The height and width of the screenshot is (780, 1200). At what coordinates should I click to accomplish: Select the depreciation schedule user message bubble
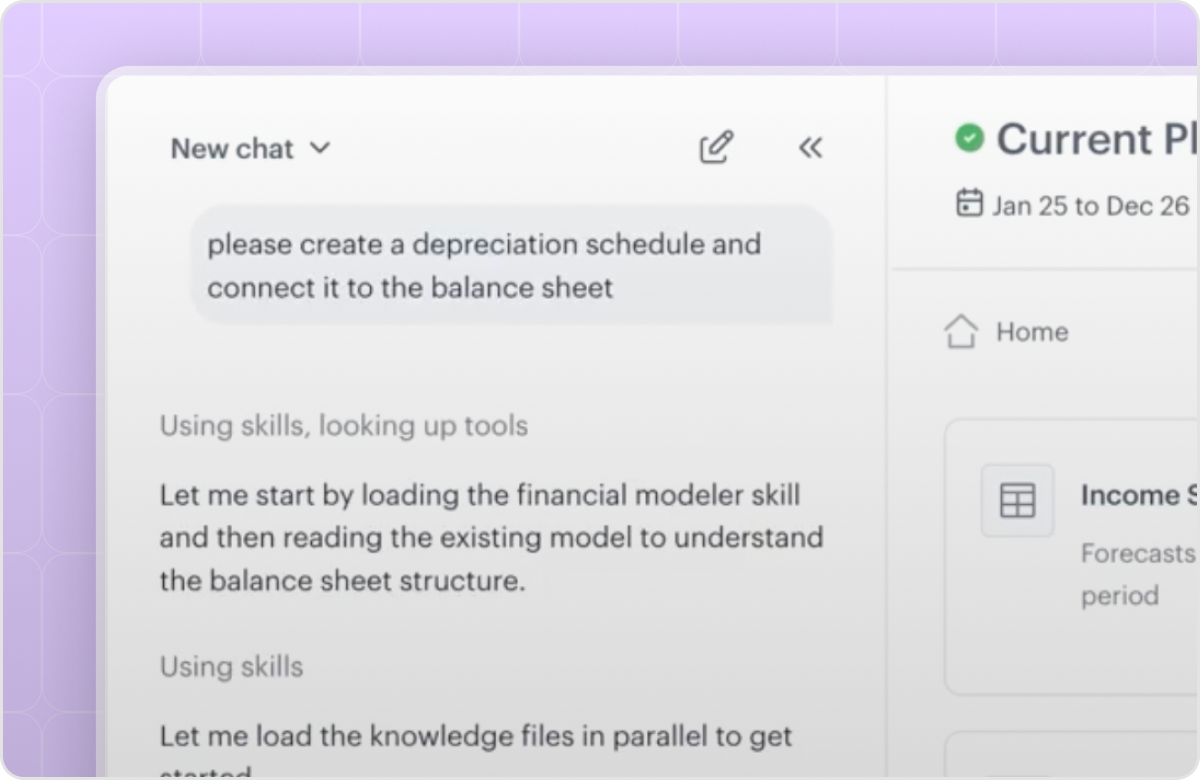[511, 265]
